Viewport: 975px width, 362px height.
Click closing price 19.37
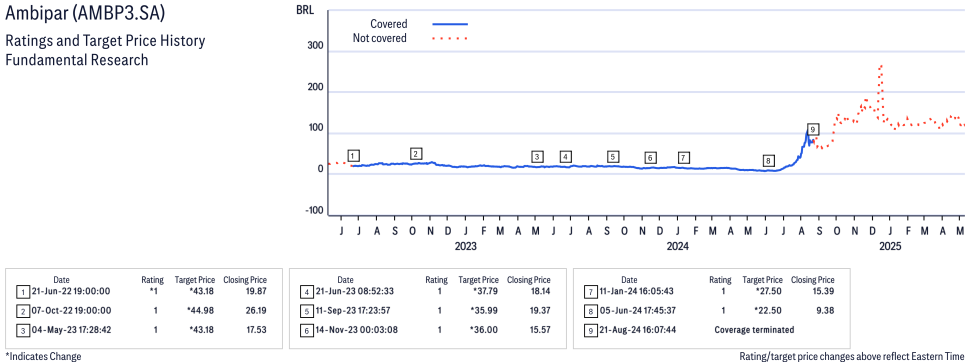coord(540,310)
